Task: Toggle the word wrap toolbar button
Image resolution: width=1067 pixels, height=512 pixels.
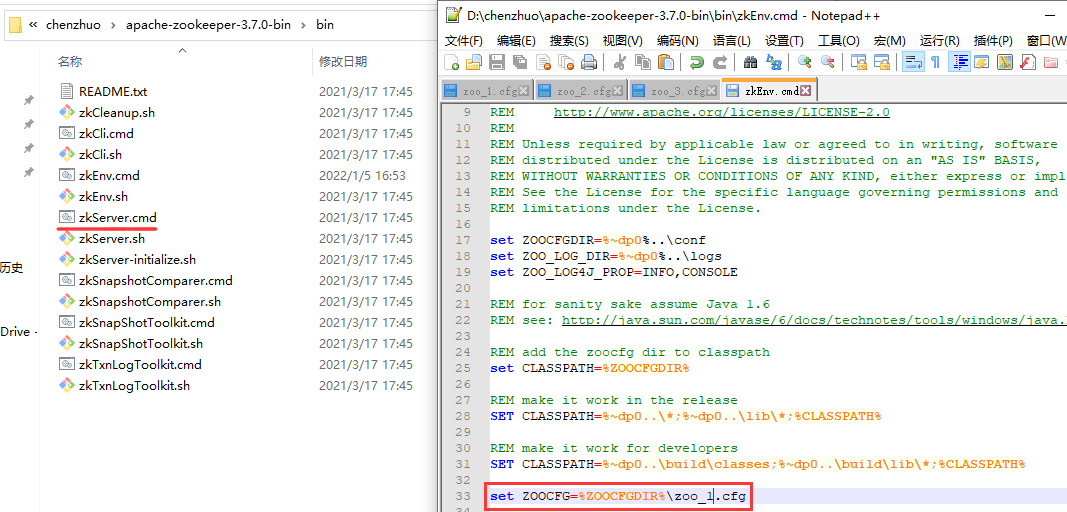Action: coord(912,62)
